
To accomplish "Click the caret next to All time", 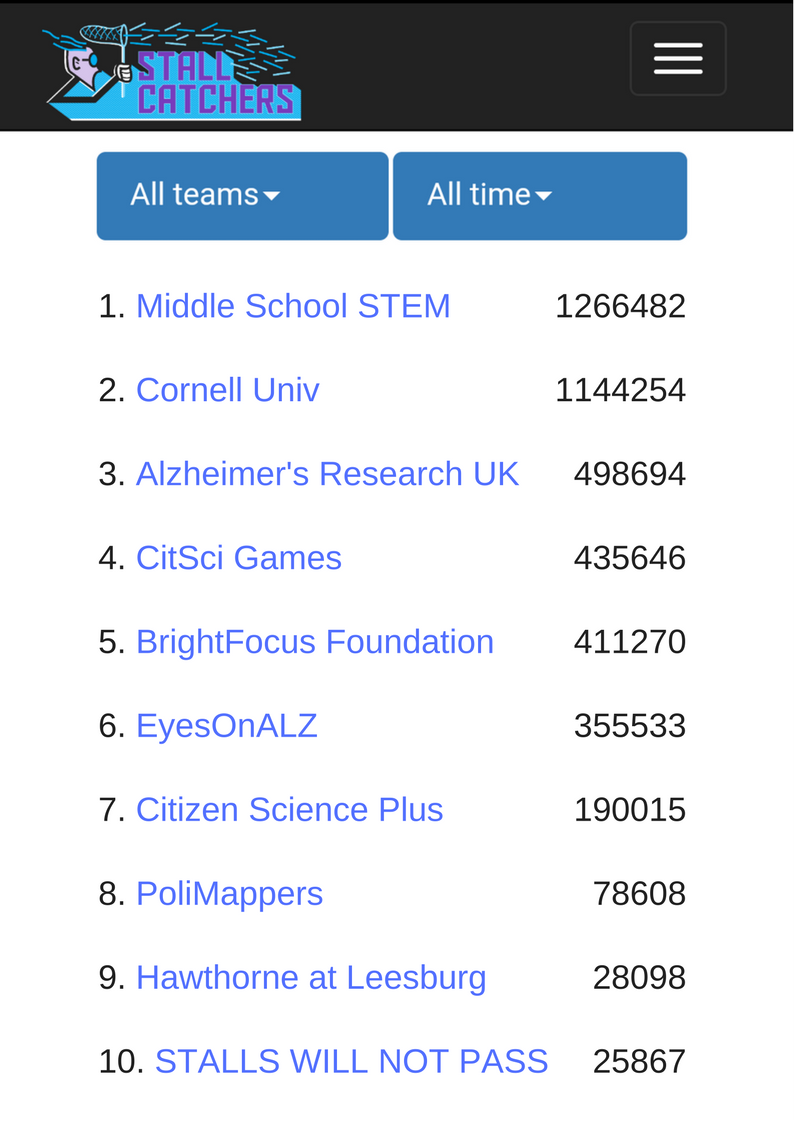I will (x=543, y=196).
